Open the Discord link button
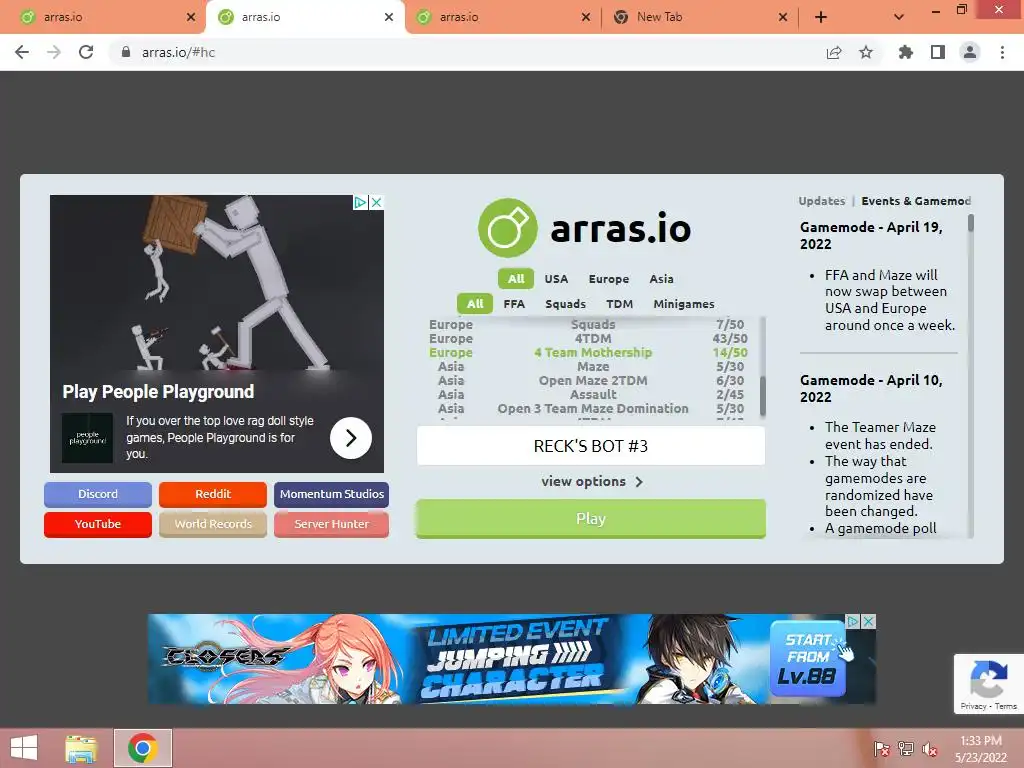This screenshot has width=1024, height=768. [x=98, y=494]
